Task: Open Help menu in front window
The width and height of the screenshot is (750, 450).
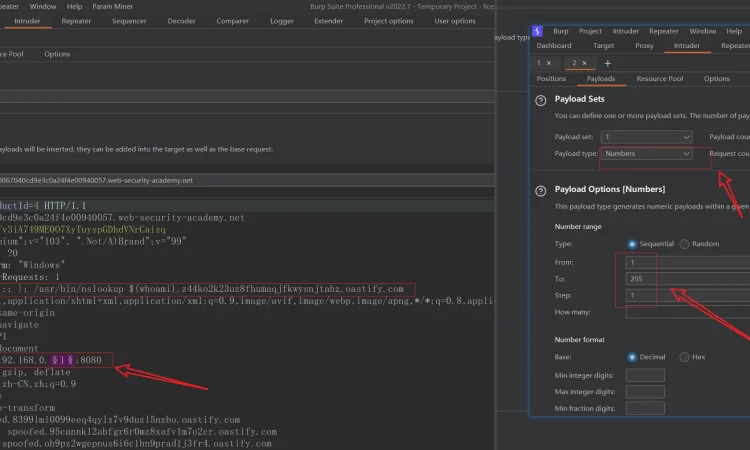Action: [734, 31]
